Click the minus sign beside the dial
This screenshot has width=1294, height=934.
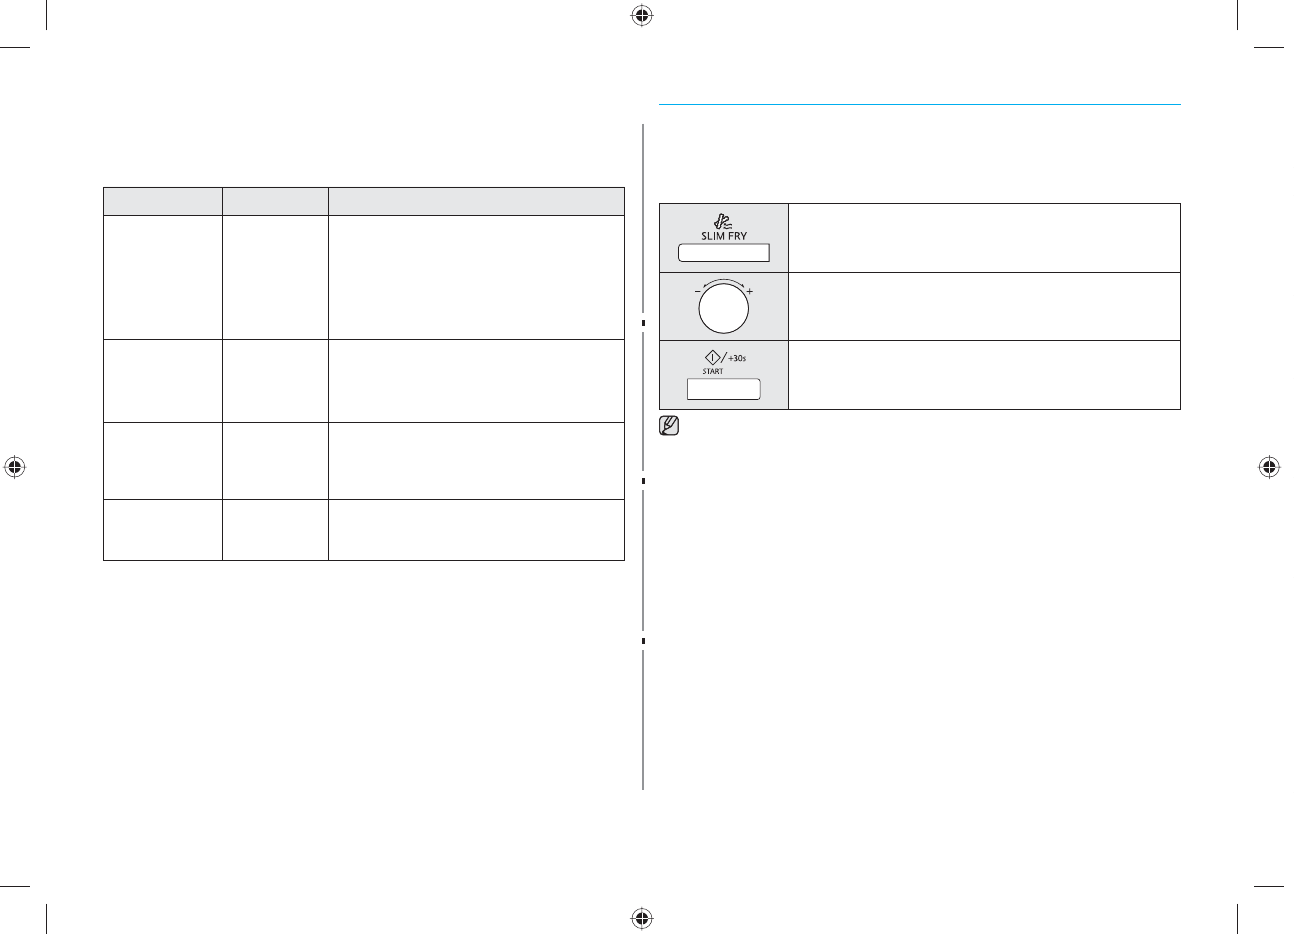pos(697,292)
